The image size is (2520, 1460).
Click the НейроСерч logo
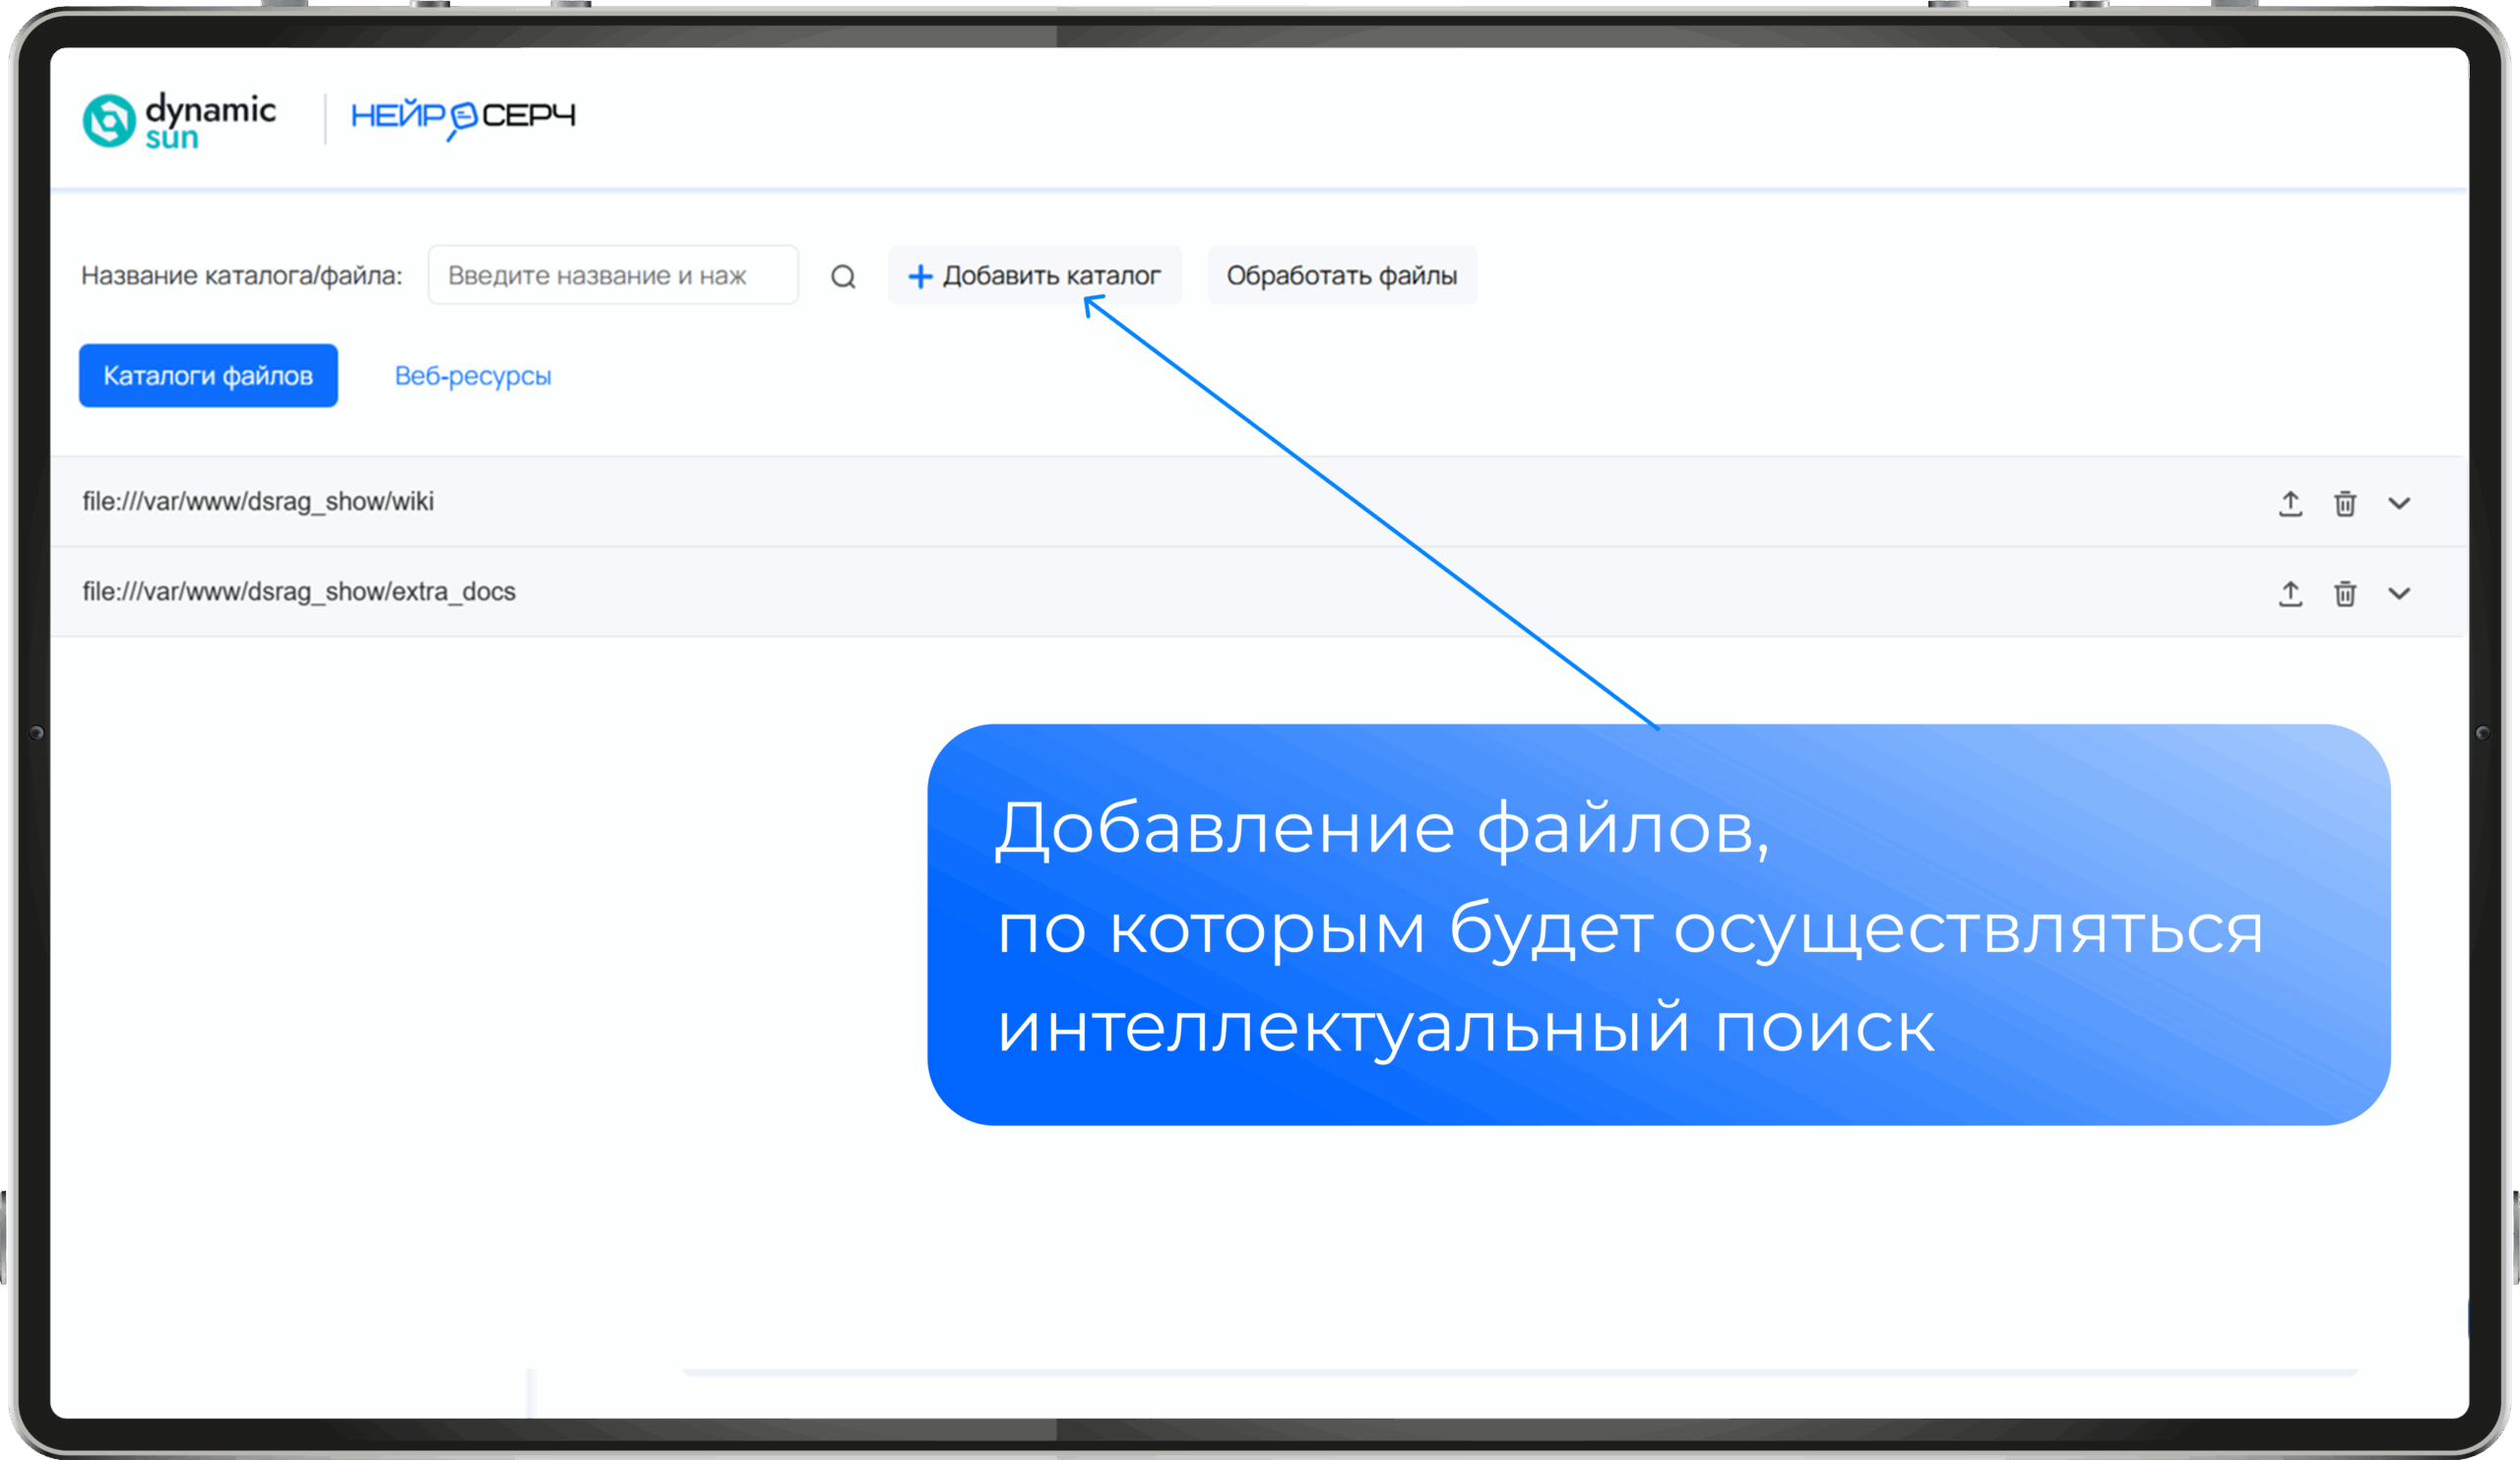click(x=463, y=118)
